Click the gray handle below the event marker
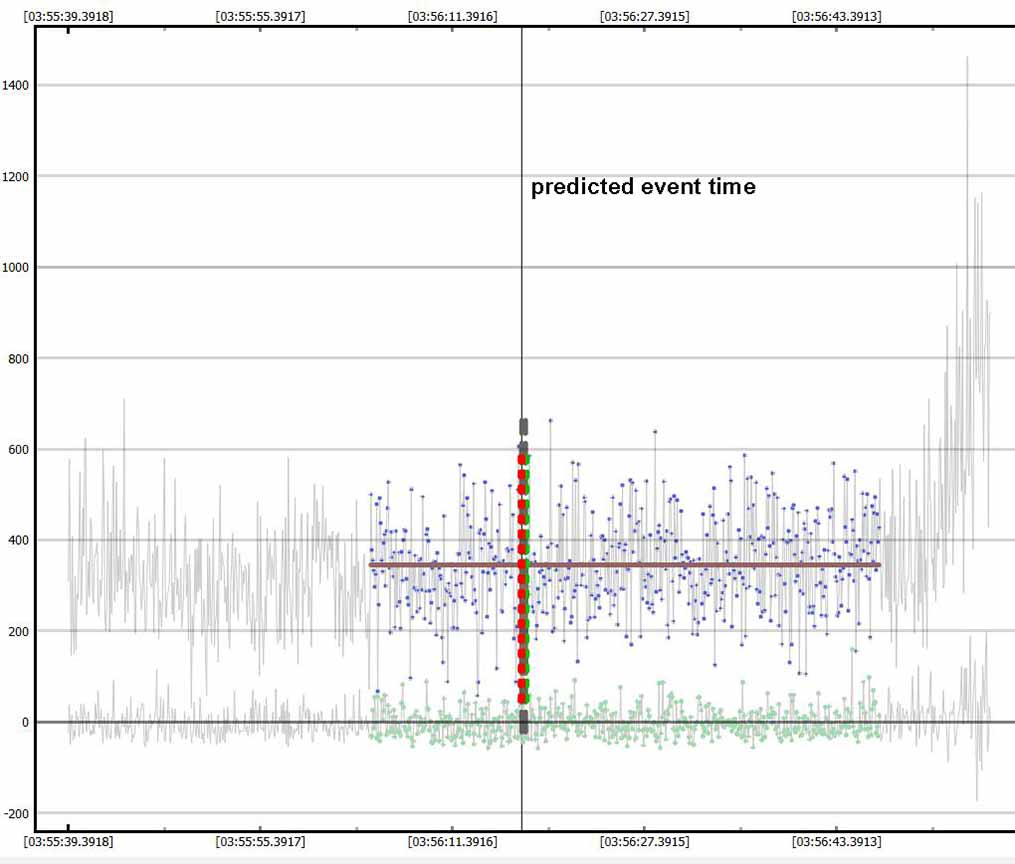The width and height of the screenshot is (1015, 864). point(523,722)
